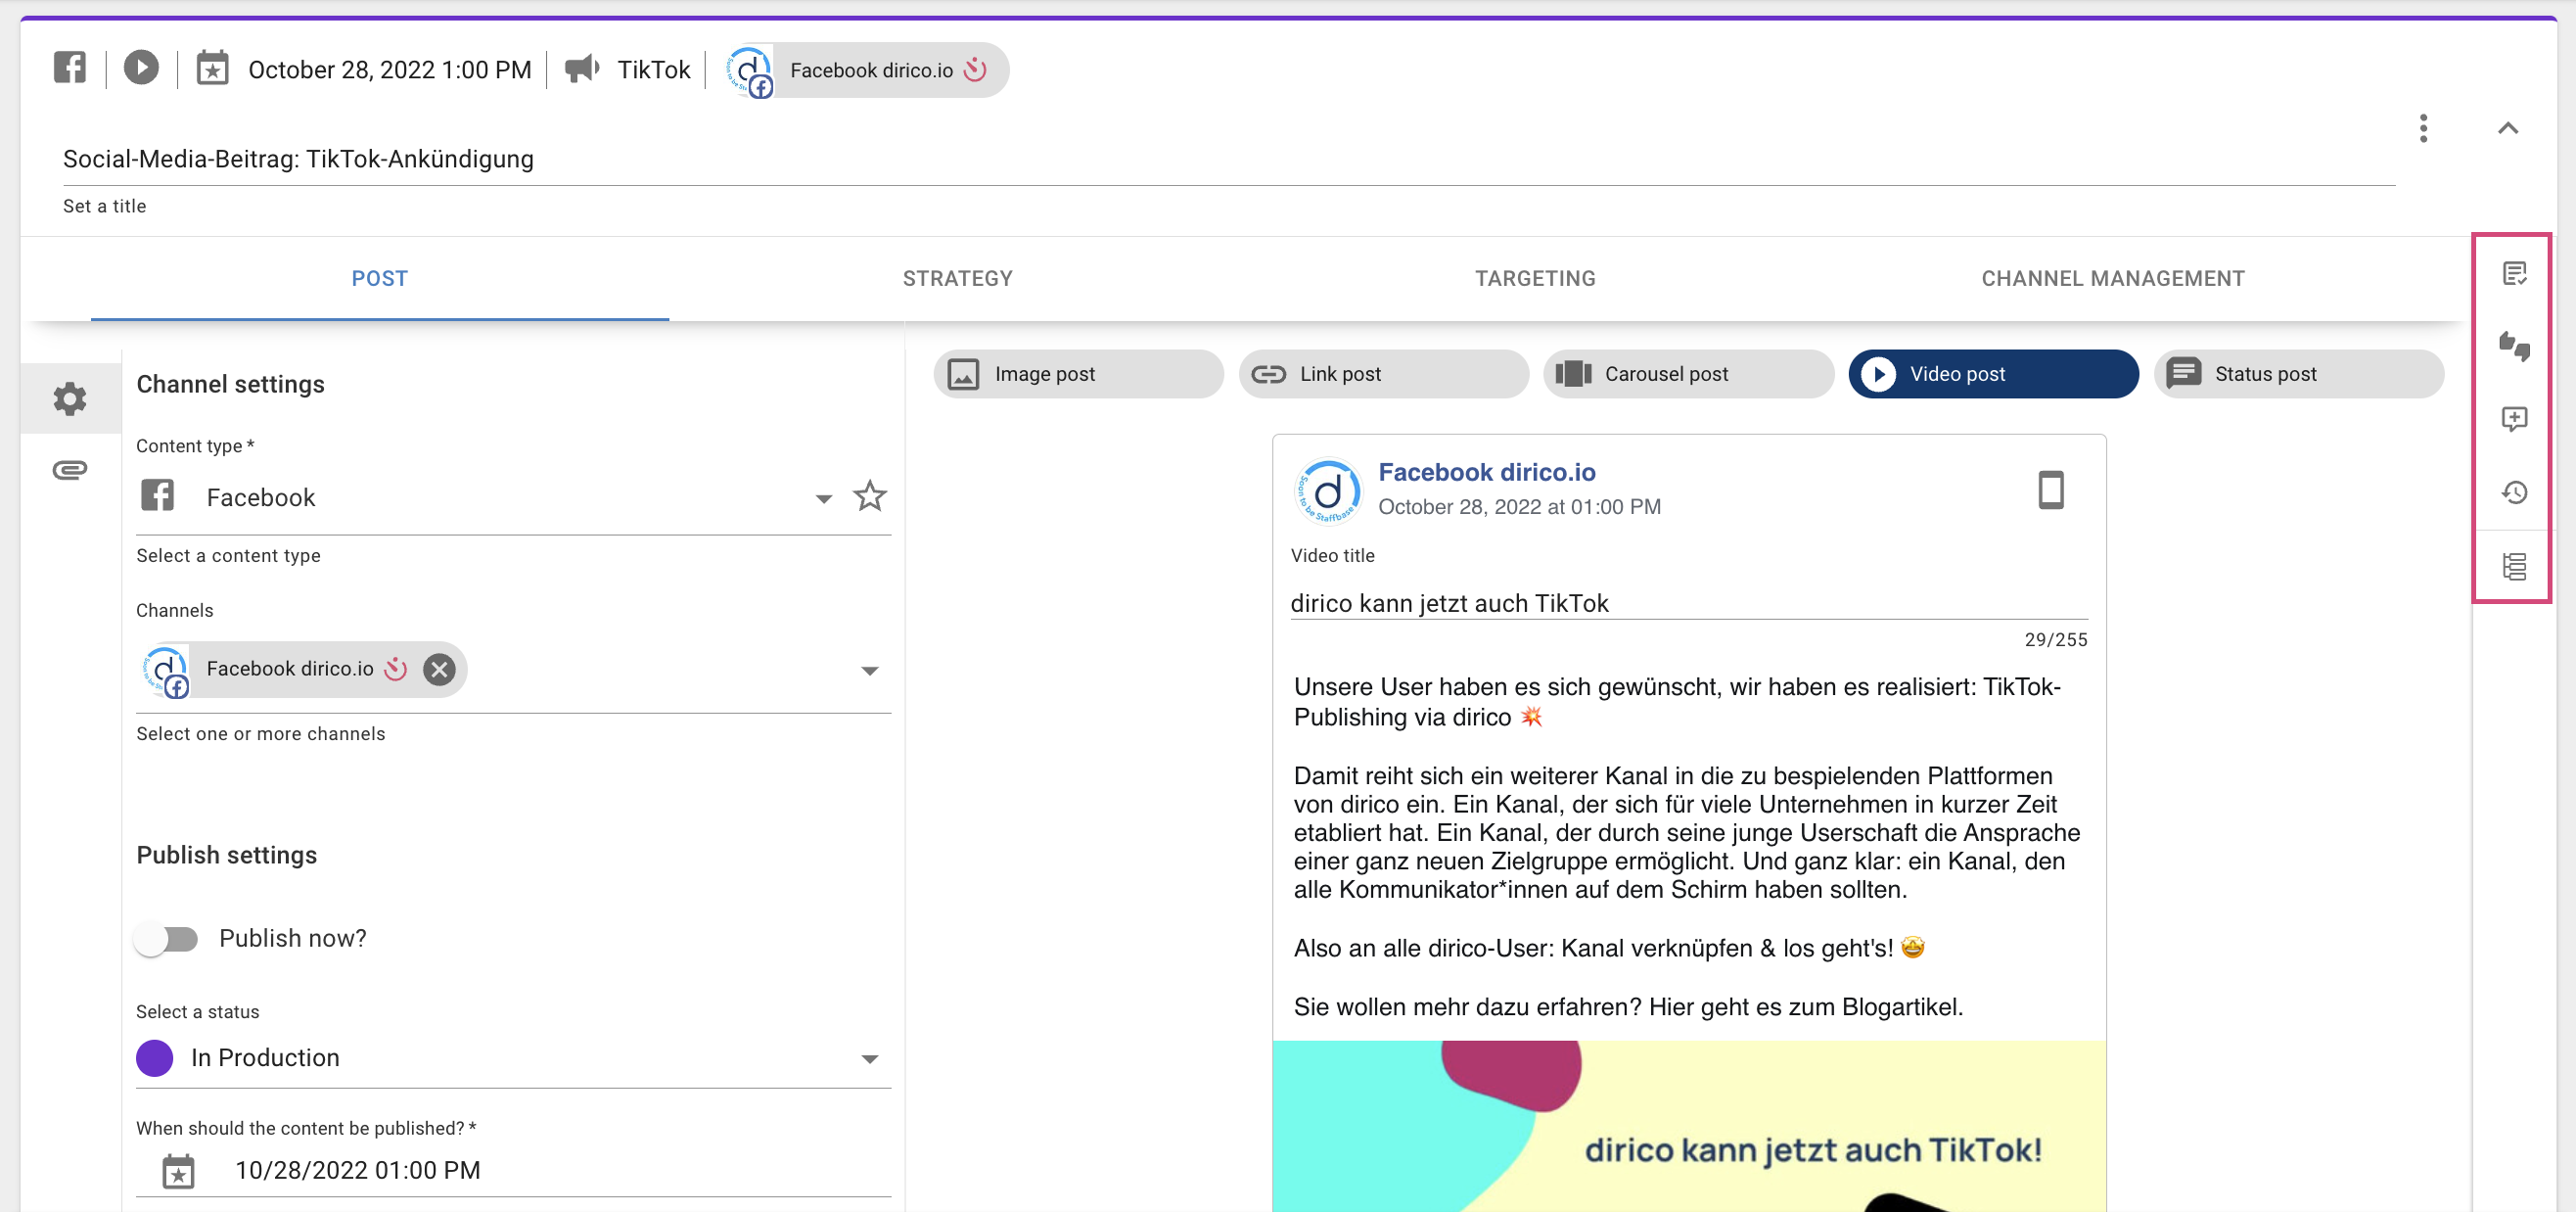The width and height of the screenshot is (2576, 1212).
Task: Open the Channels selection dropdown
Action: 869,670
